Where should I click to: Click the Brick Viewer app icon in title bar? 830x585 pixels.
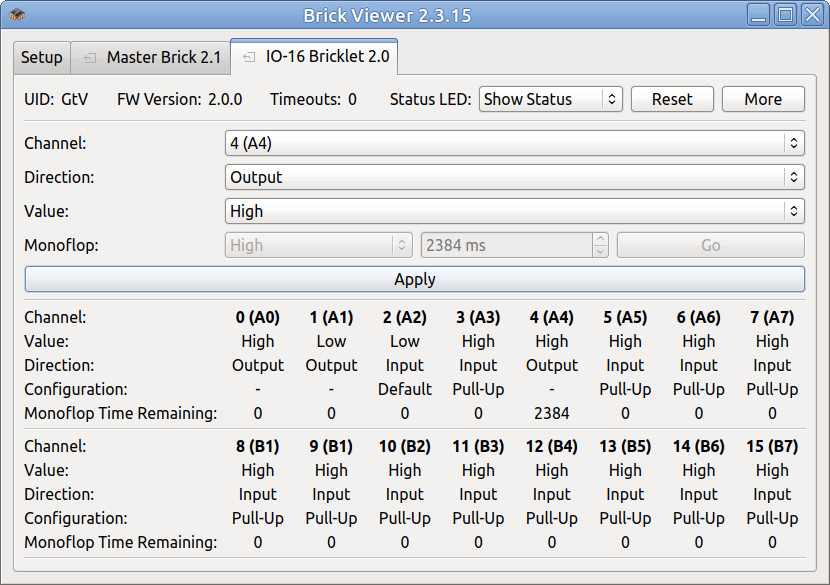17,15
